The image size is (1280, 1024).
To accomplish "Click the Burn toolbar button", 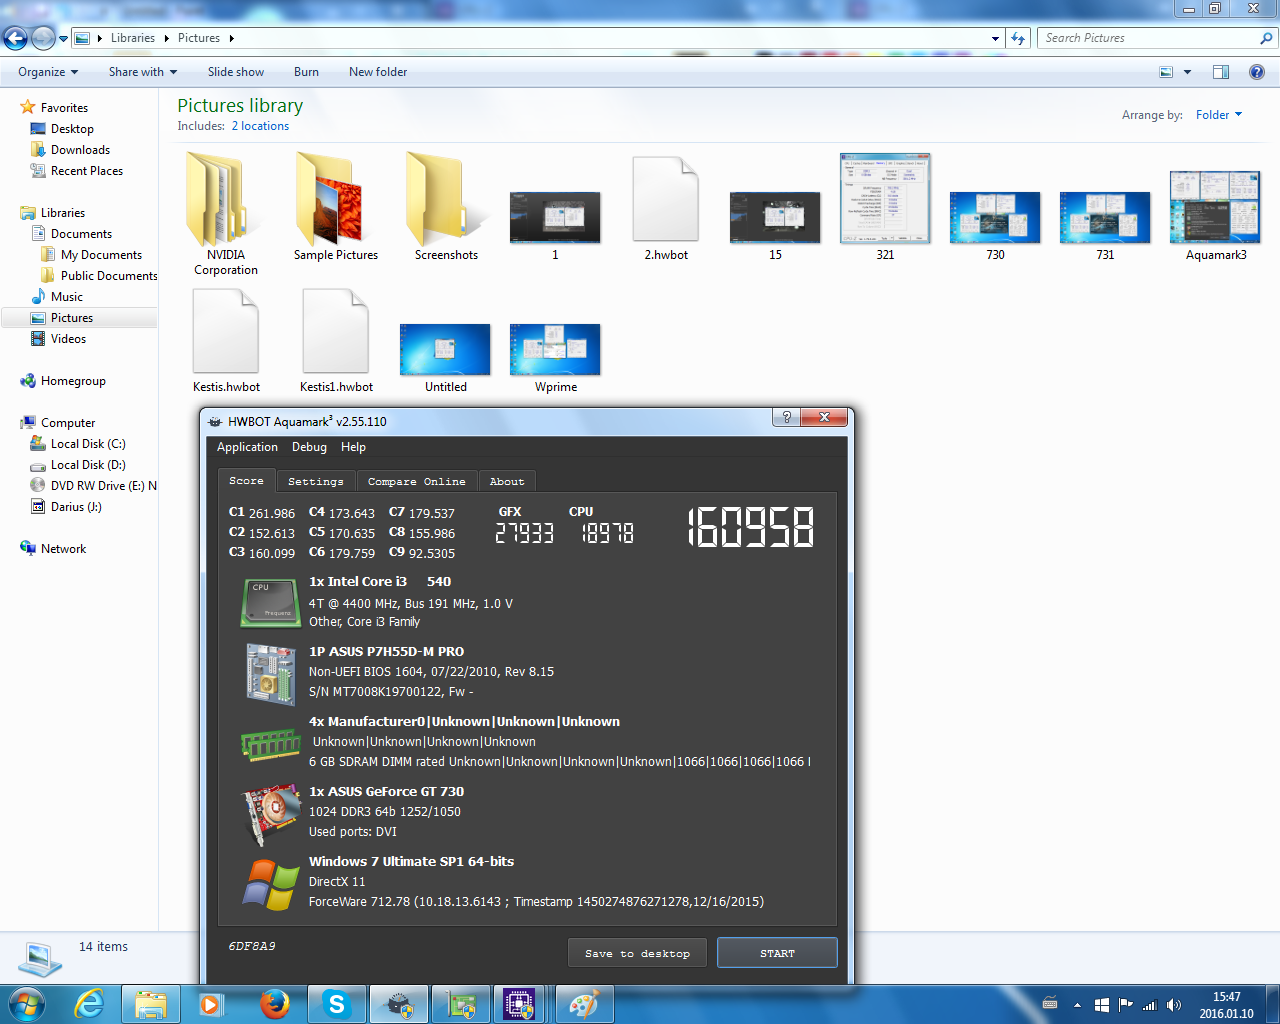I will (x=306, y=72).
